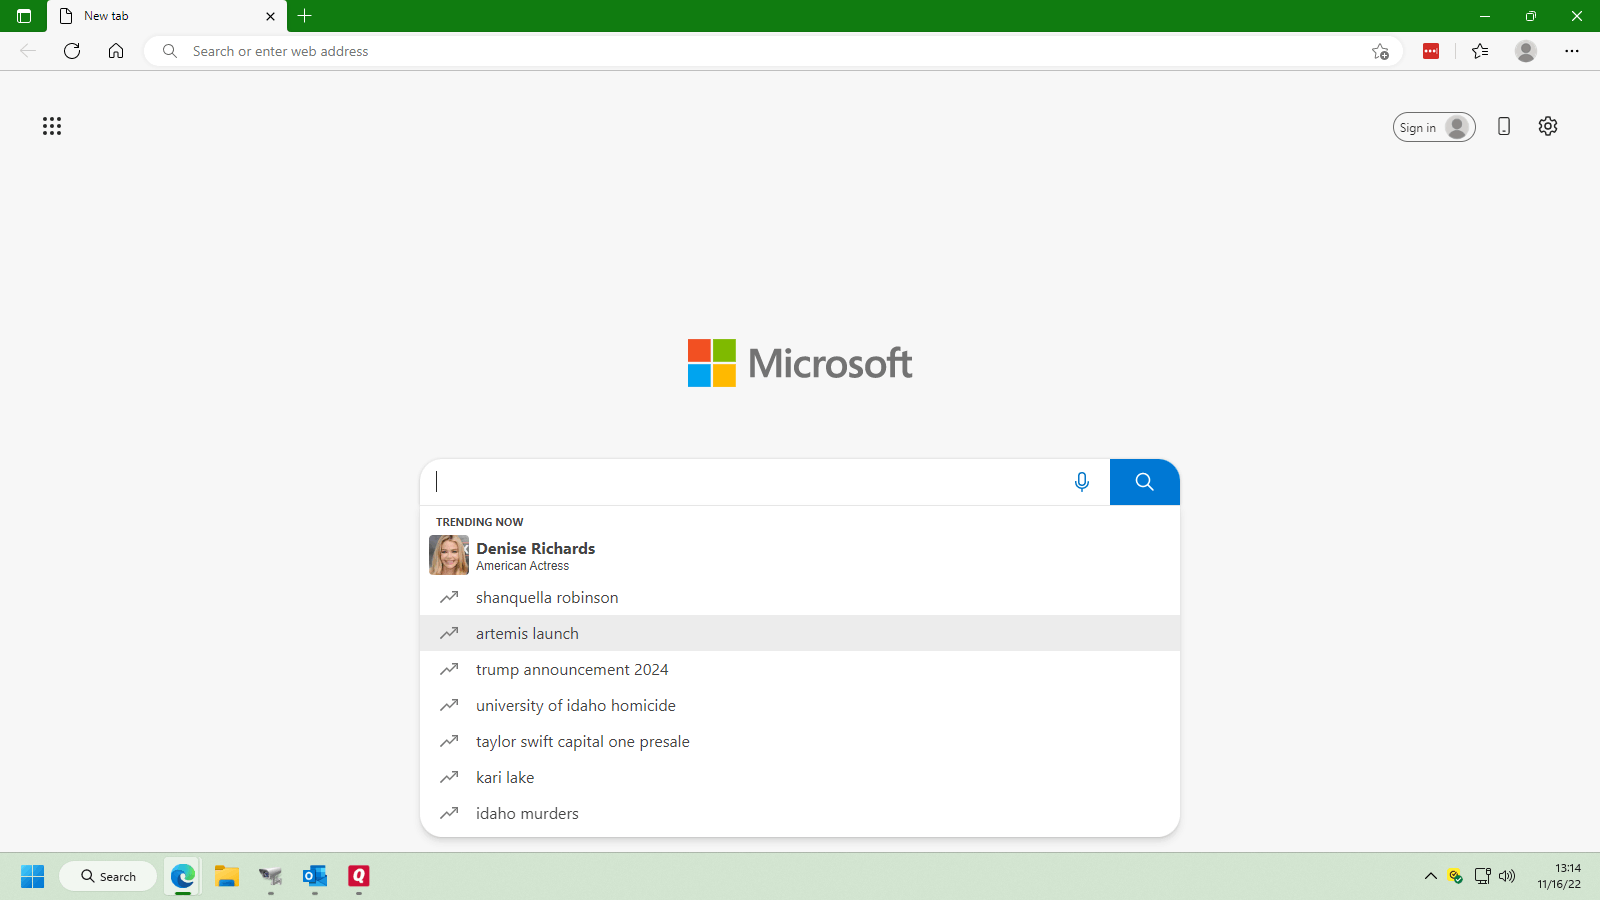Start voice search with microphone icon

1082,482
